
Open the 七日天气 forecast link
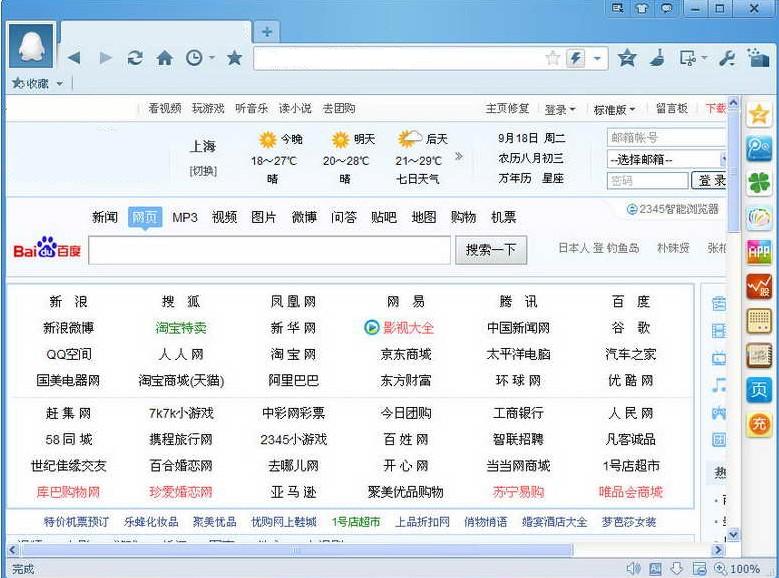pos(417,179)
